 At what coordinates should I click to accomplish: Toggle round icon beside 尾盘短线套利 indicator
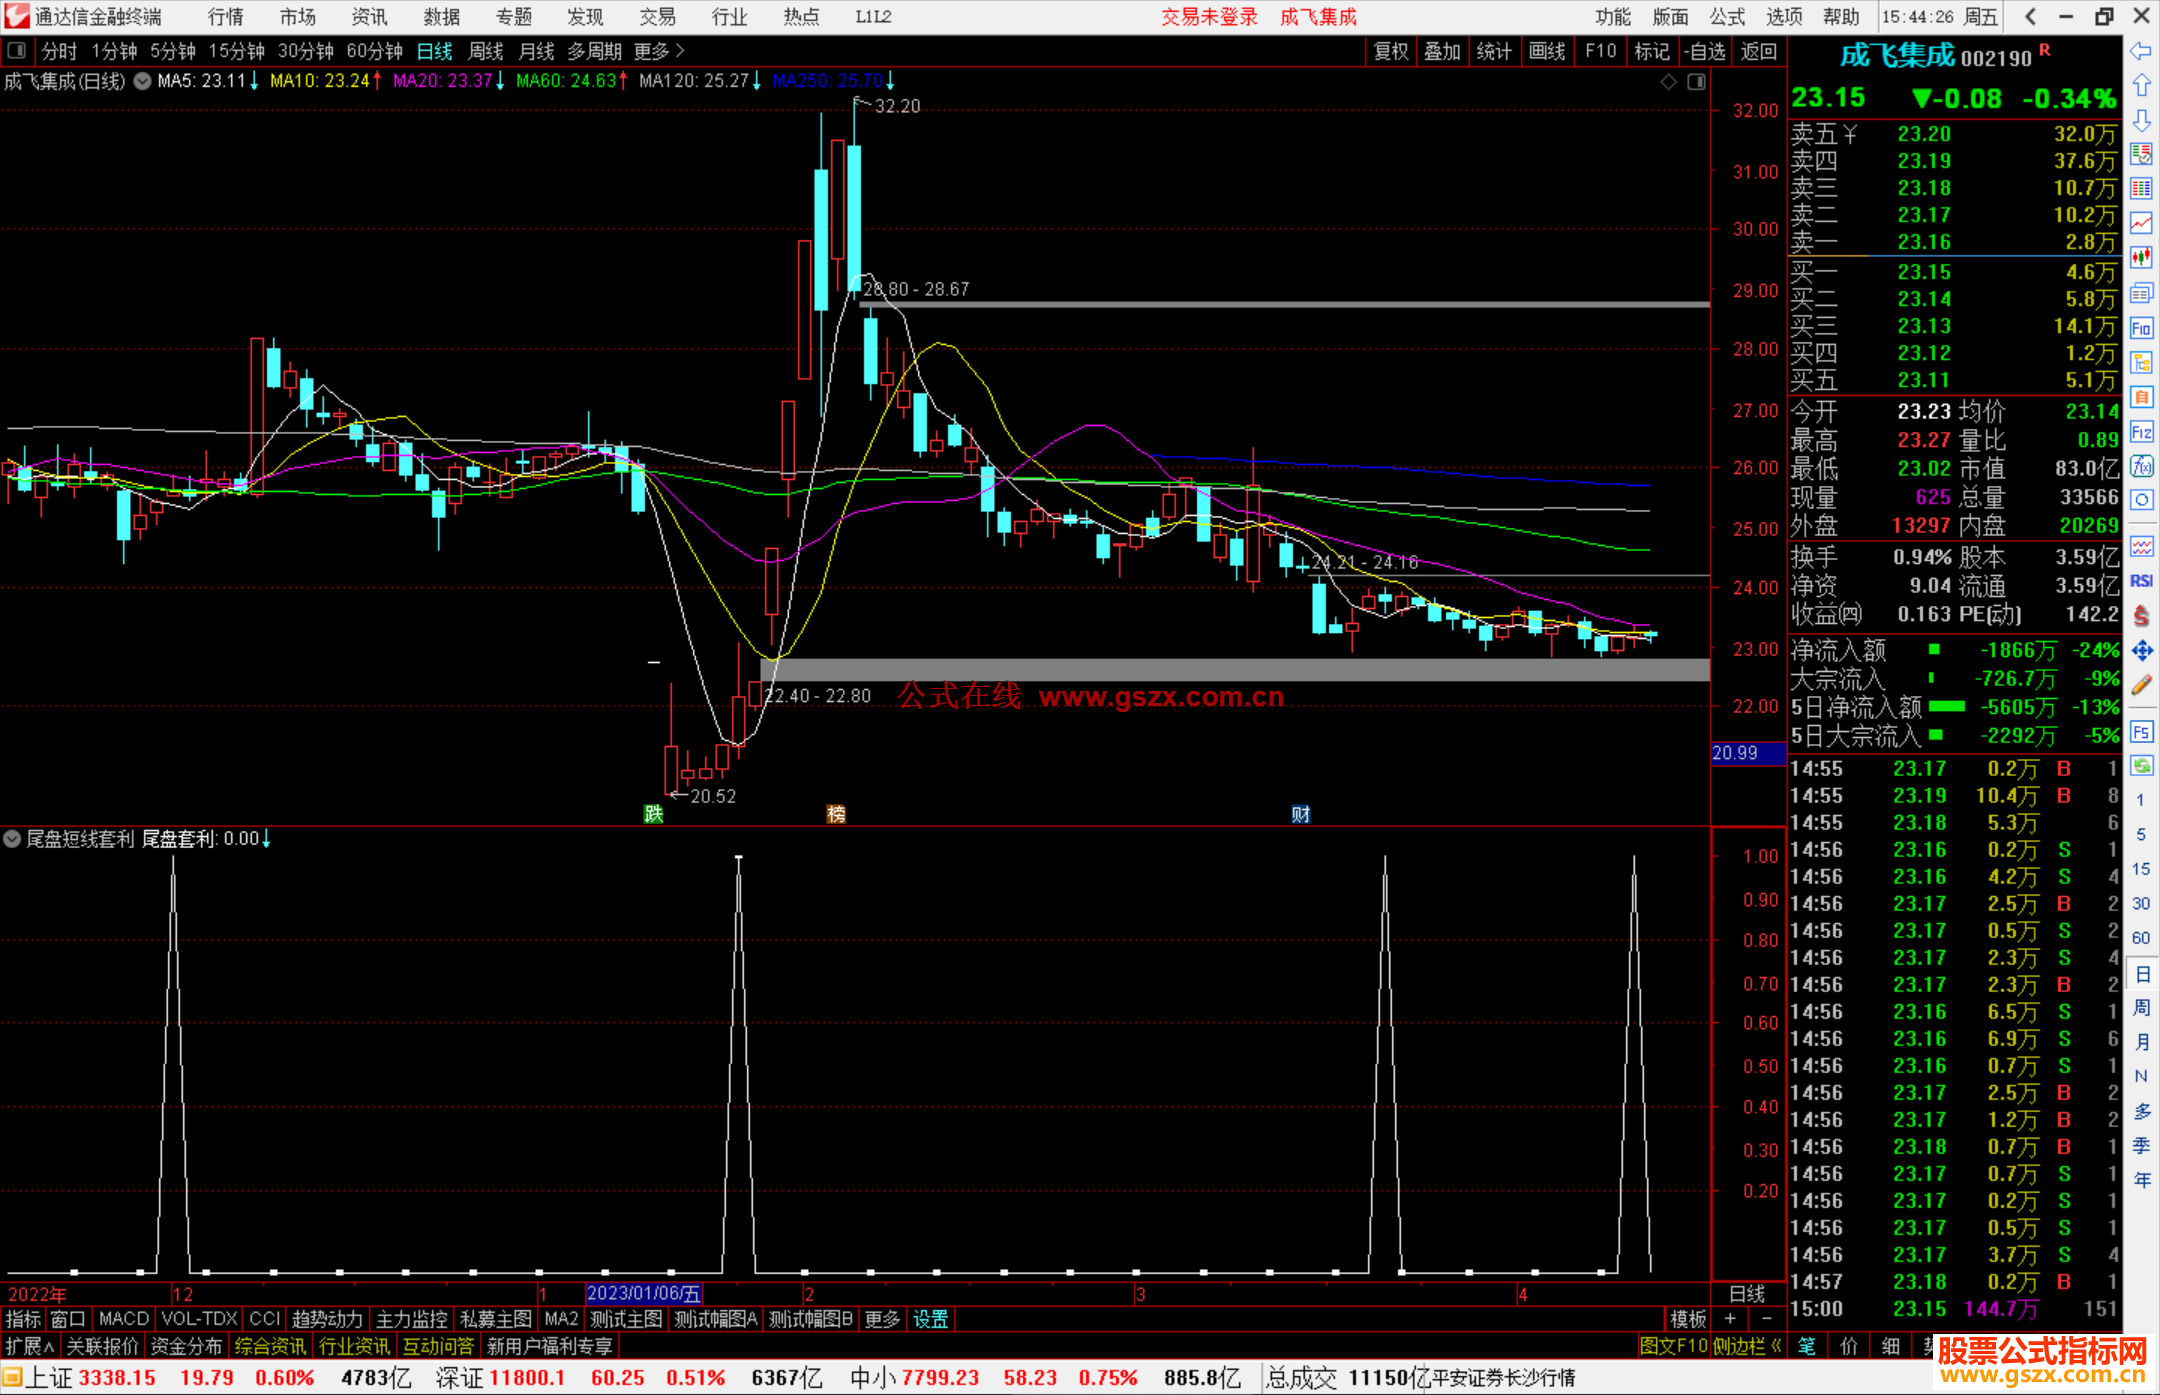click(x=12, y=839)
